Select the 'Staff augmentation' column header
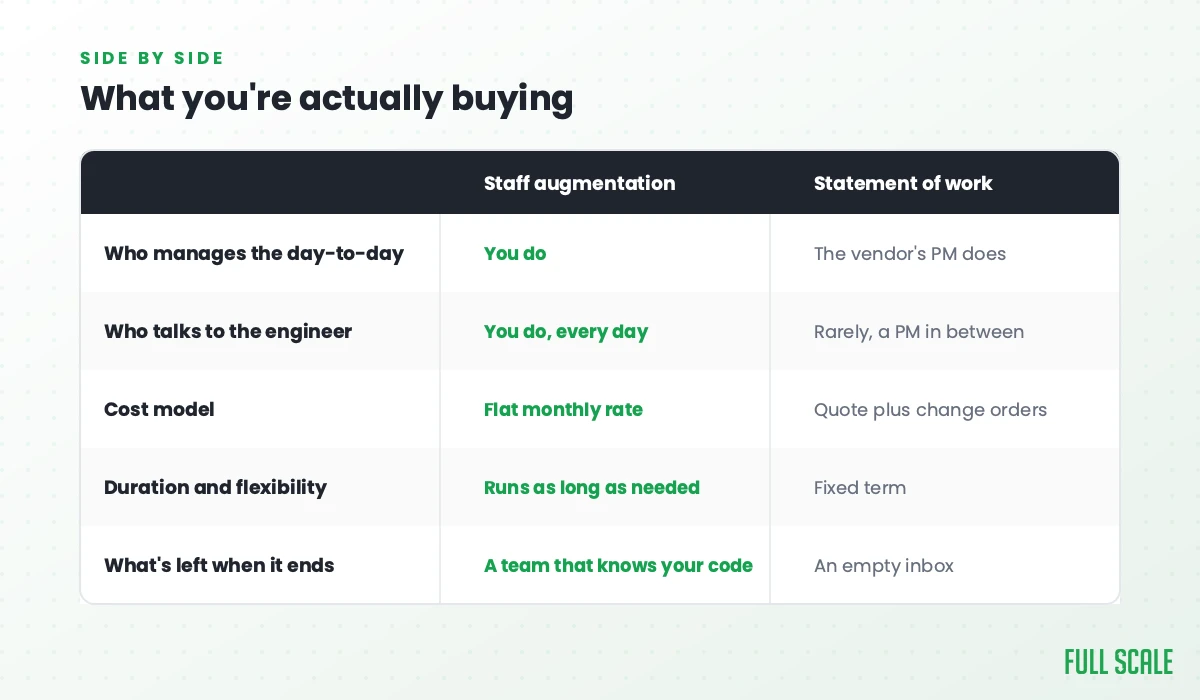1200x700 pixels. pyautogui.click(x=579, y=183)
